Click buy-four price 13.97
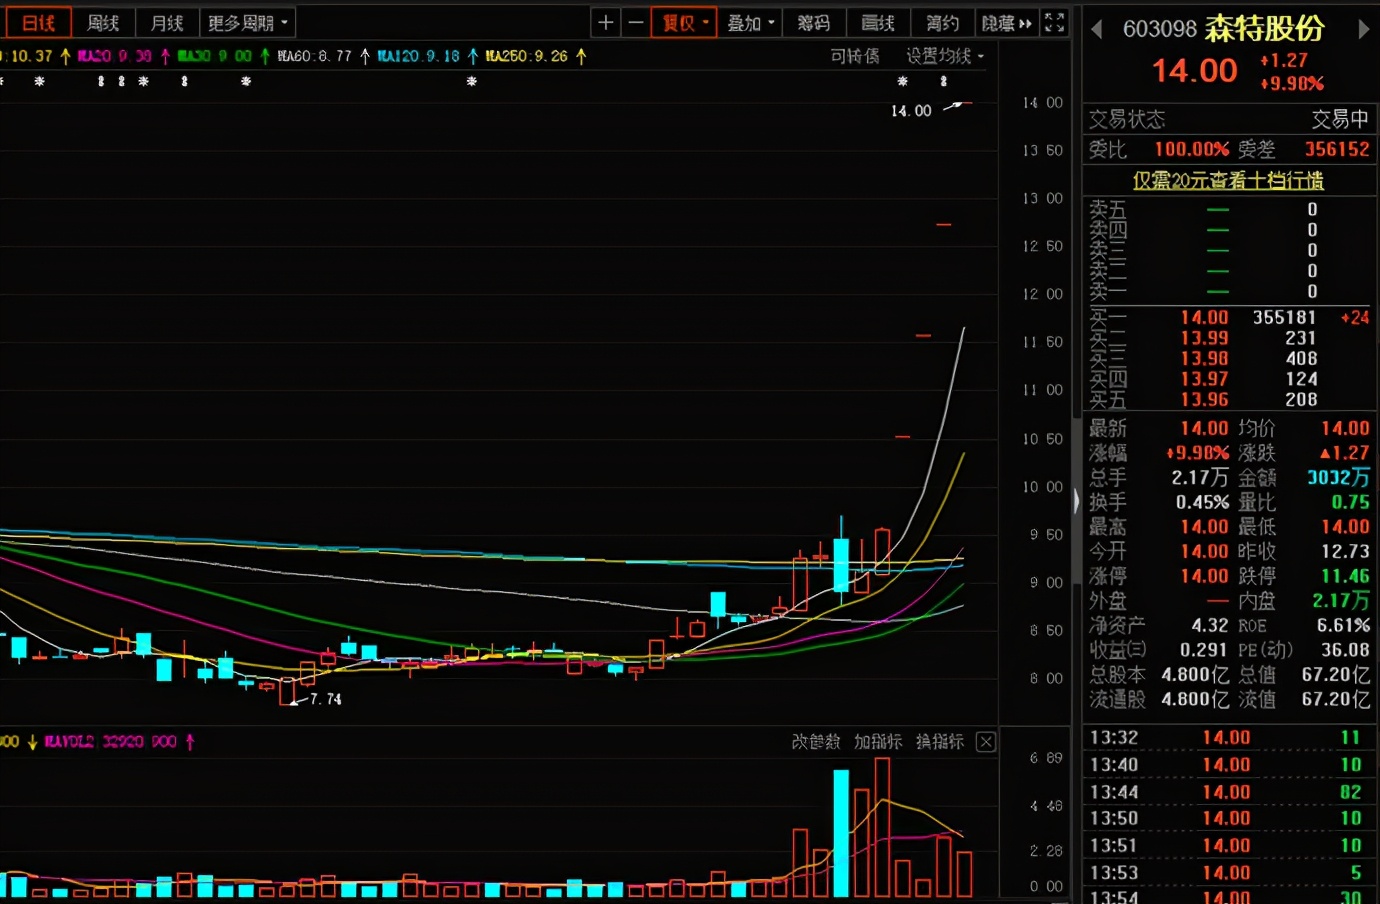The height and width of the screenshot is (904, 1380). click(1204, 379)
